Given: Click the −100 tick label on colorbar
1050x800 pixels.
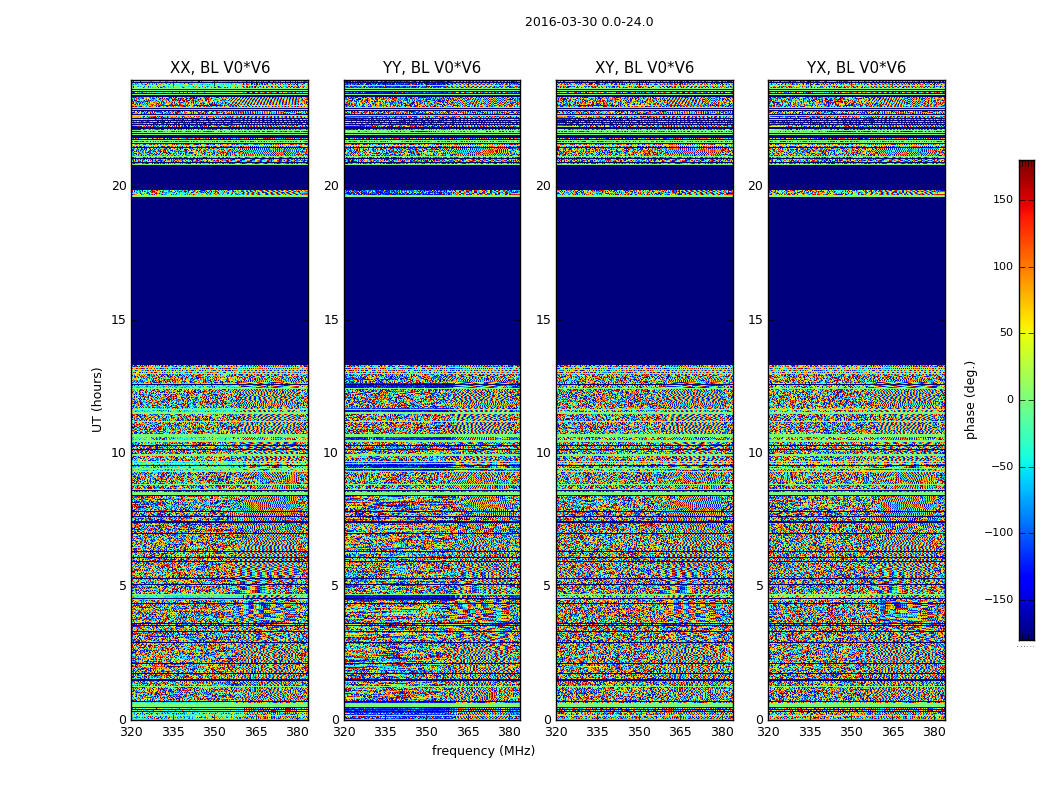Looking at the screenshot, I should click(x=999, y=533).
